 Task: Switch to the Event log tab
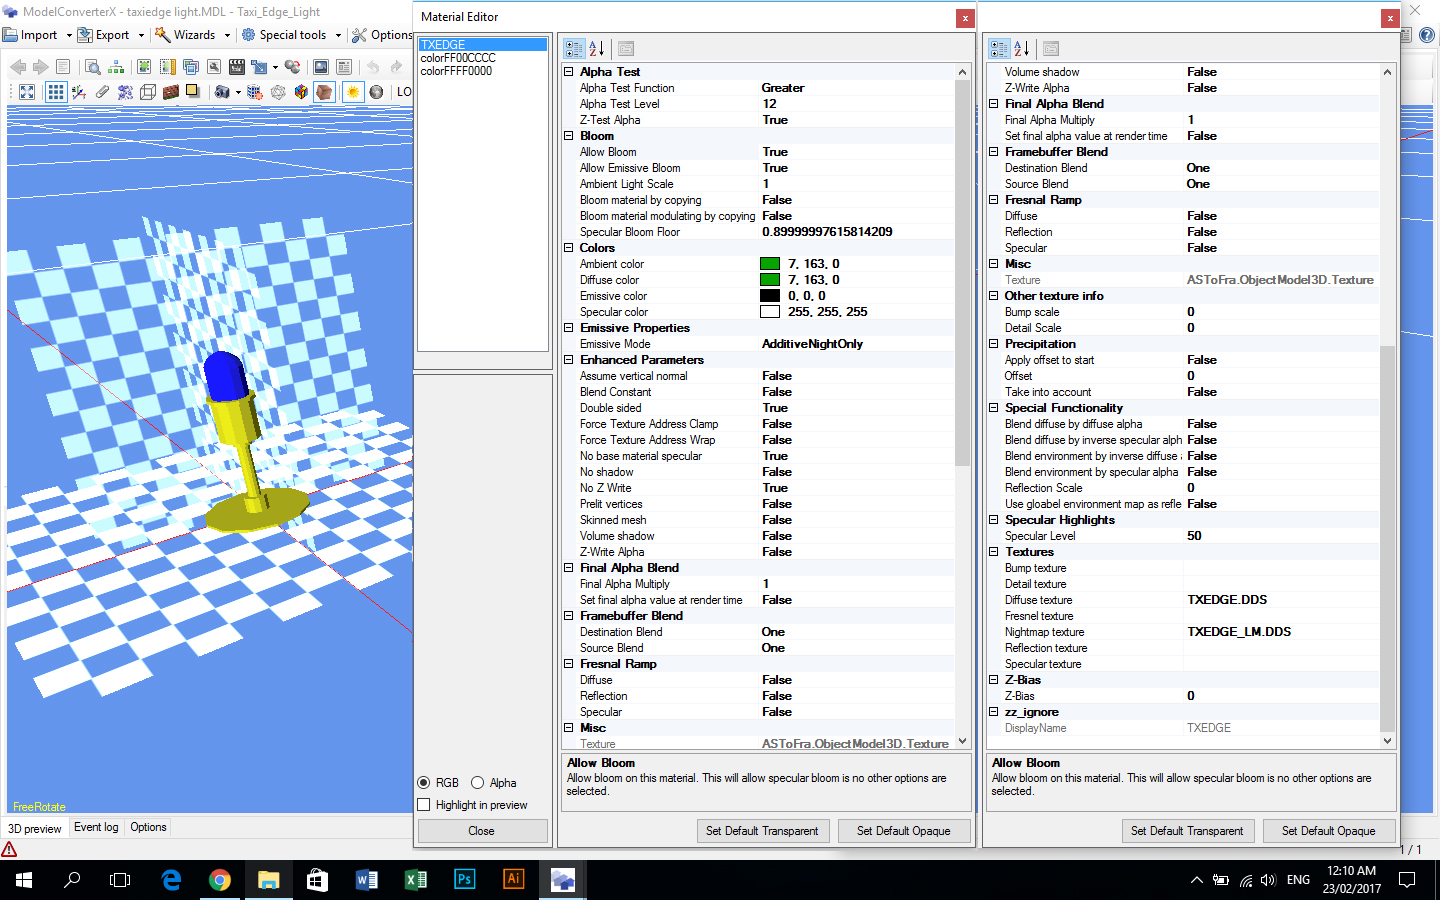[96, 827]
